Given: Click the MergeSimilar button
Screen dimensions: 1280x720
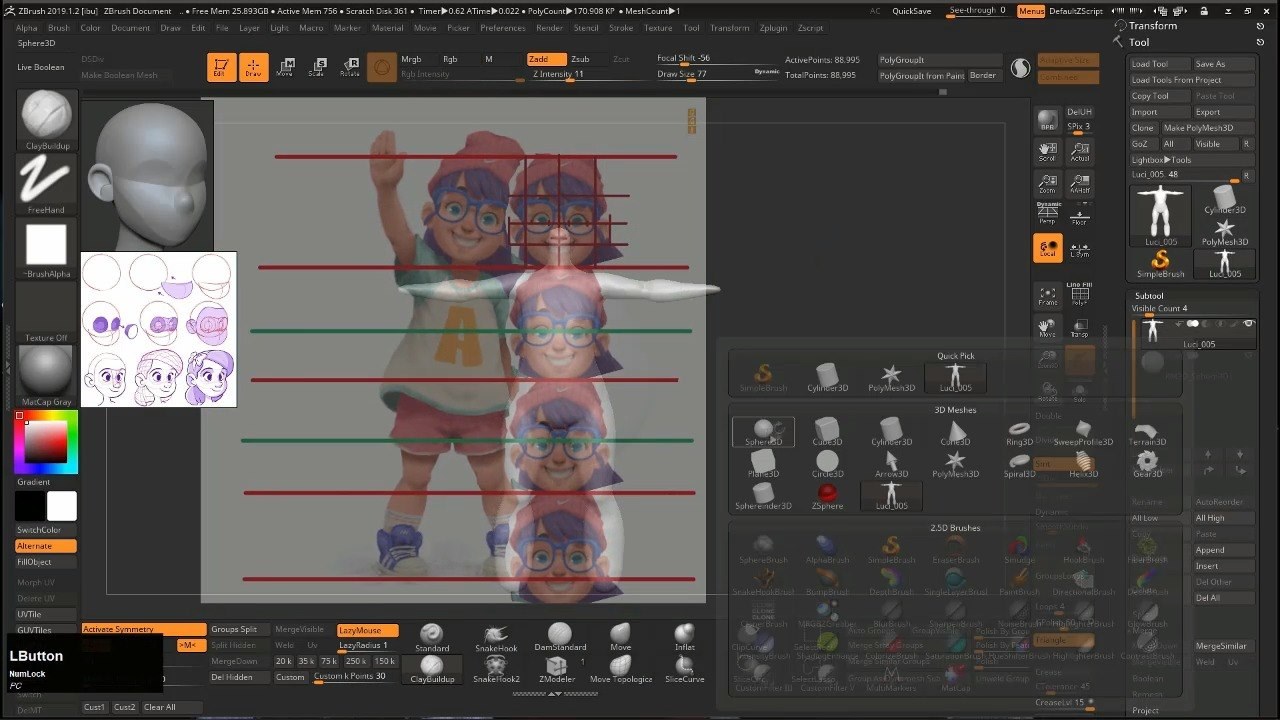Looking at the screenshot, I should [x=1223, y=646].
